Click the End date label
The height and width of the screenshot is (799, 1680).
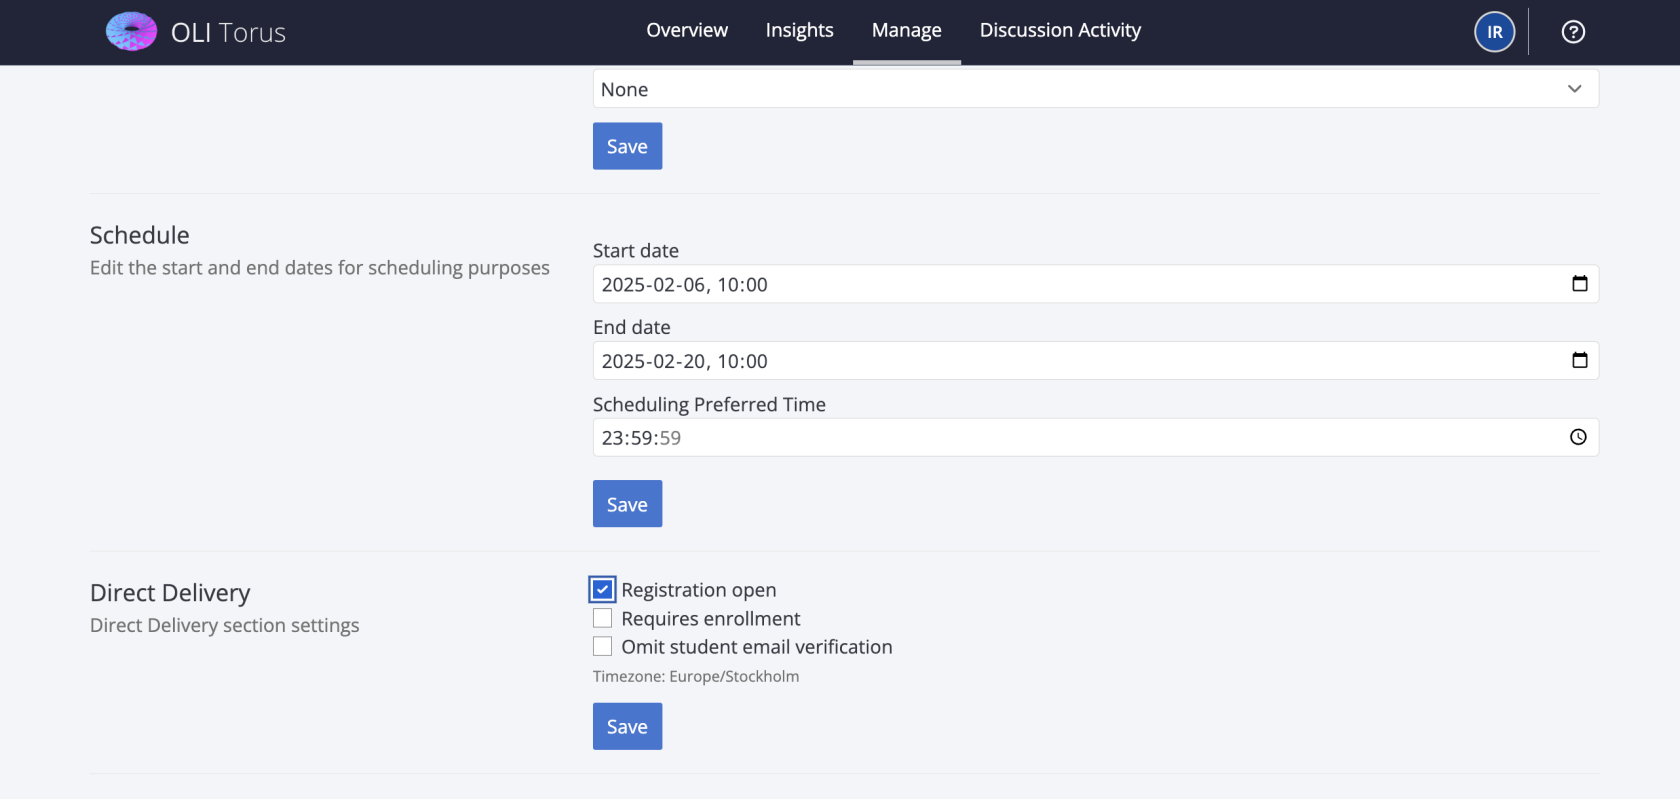point(631,327)
